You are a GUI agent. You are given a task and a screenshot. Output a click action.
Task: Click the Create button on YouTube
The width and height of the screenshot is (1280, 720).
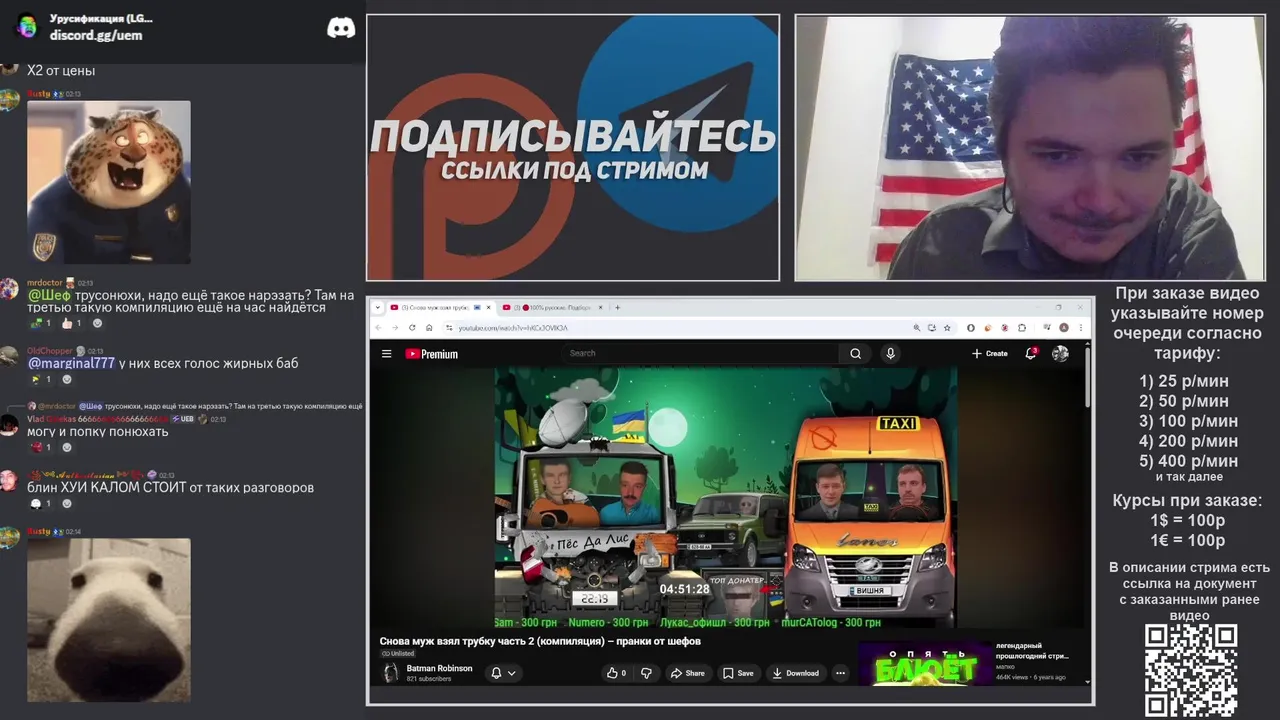point(989,353)
